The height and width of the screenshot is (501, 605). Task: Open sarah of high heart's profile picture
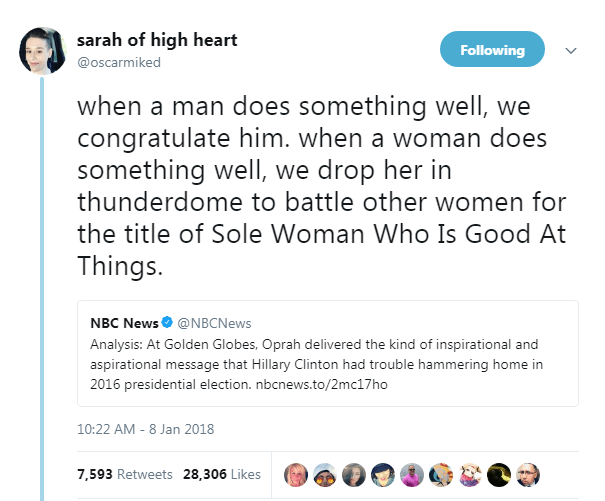point(43,50)
